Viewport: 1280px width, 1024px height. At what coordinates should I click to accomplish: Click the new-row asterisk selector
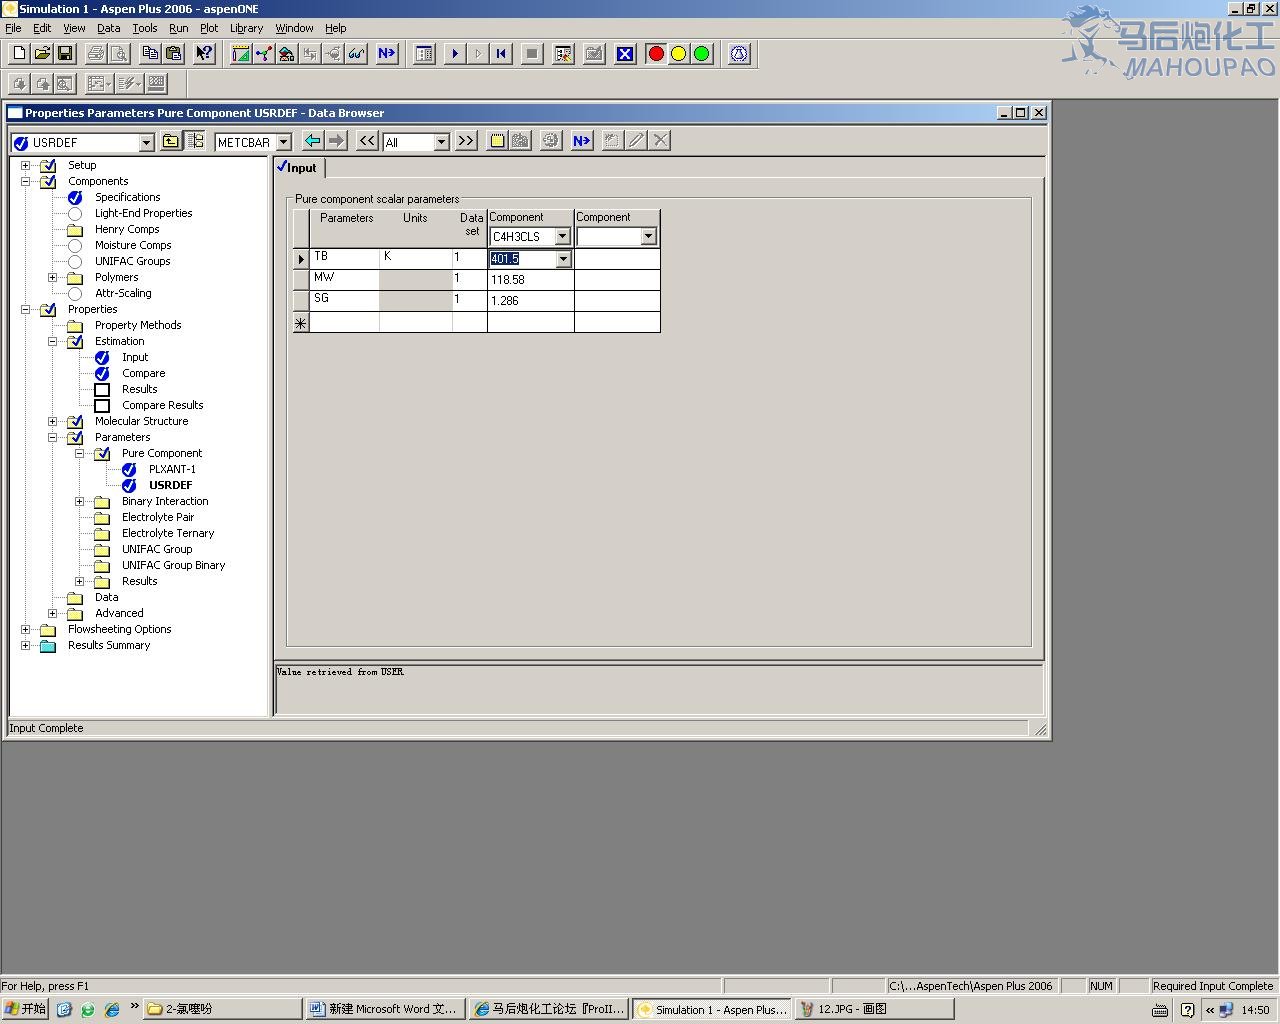coord(300,323)
